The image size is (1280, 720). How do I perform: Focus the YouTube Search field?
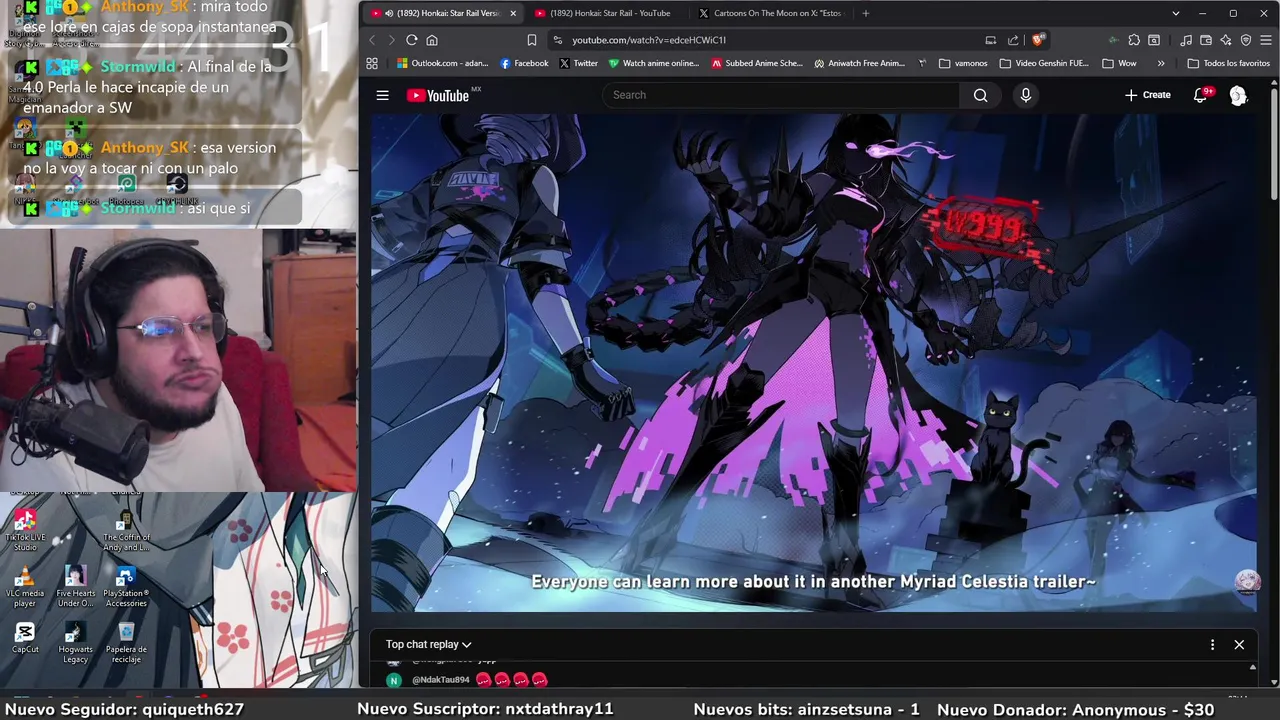click(780, 95)
